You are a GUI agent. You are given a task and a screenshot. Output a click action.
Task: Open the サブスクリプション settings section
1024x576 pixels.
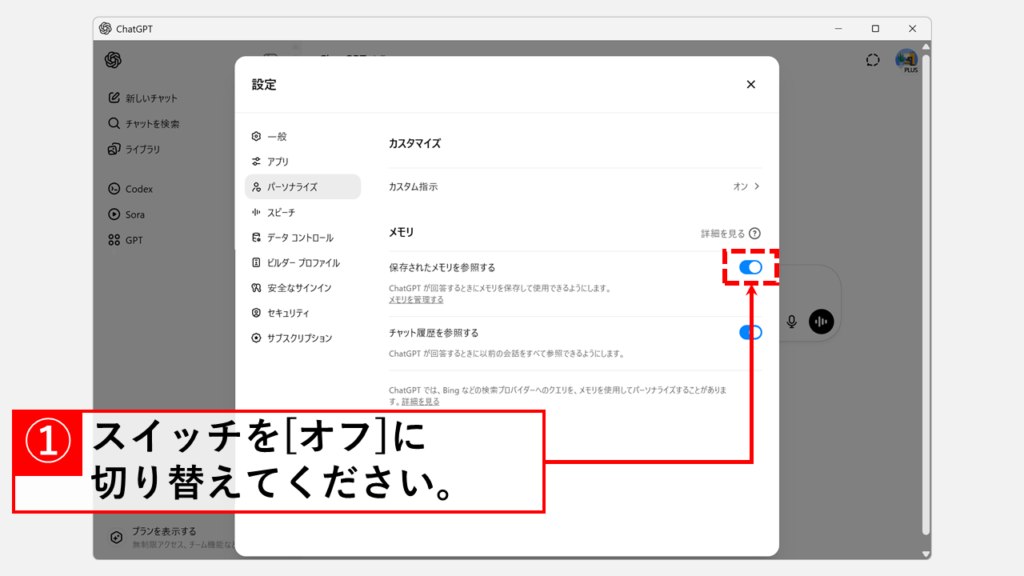pos(302,338)
